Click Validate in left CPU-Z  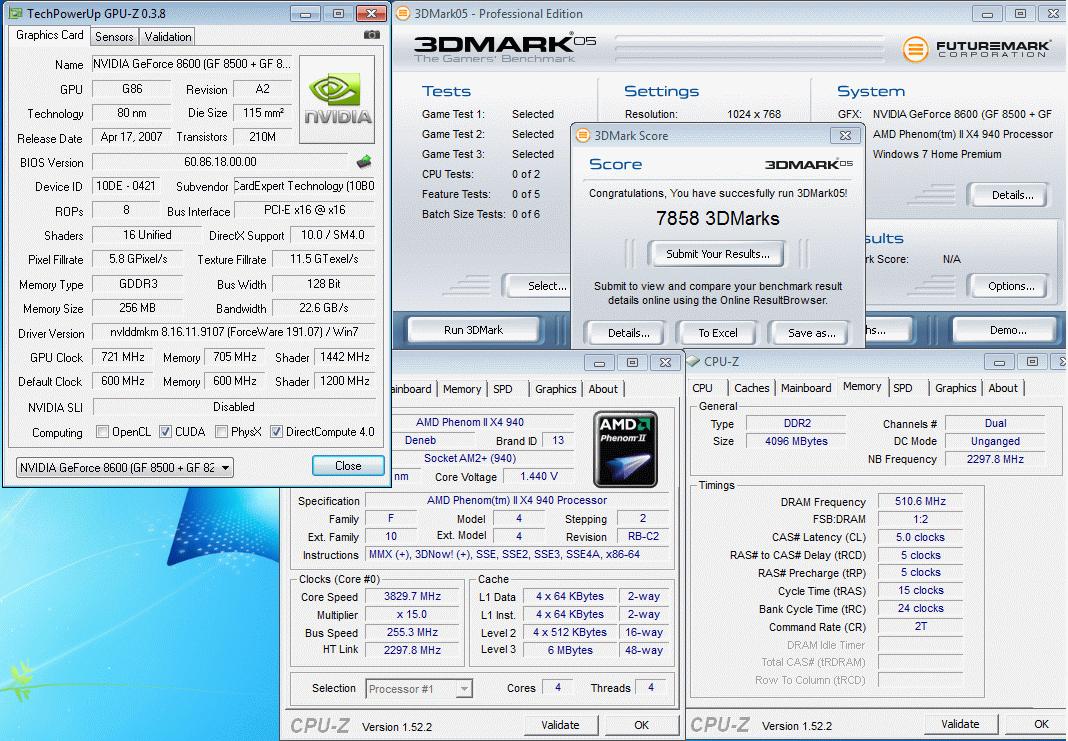coord(560,725)
